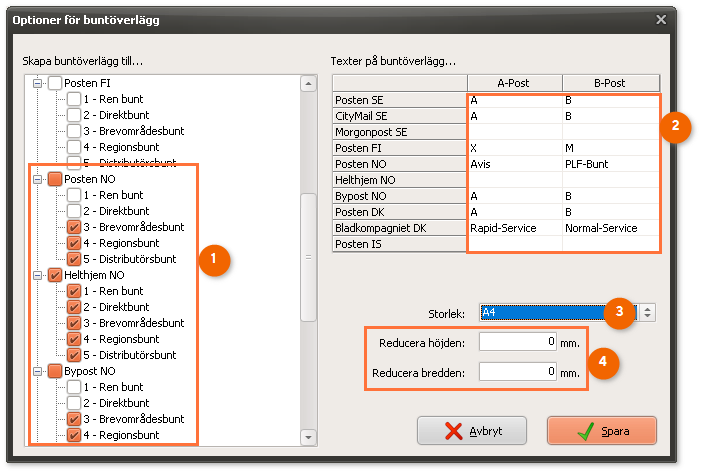Viewport: 702px width, 473px height.
Task: Click the Reducera bredden input field
Action: coord(518,371)
